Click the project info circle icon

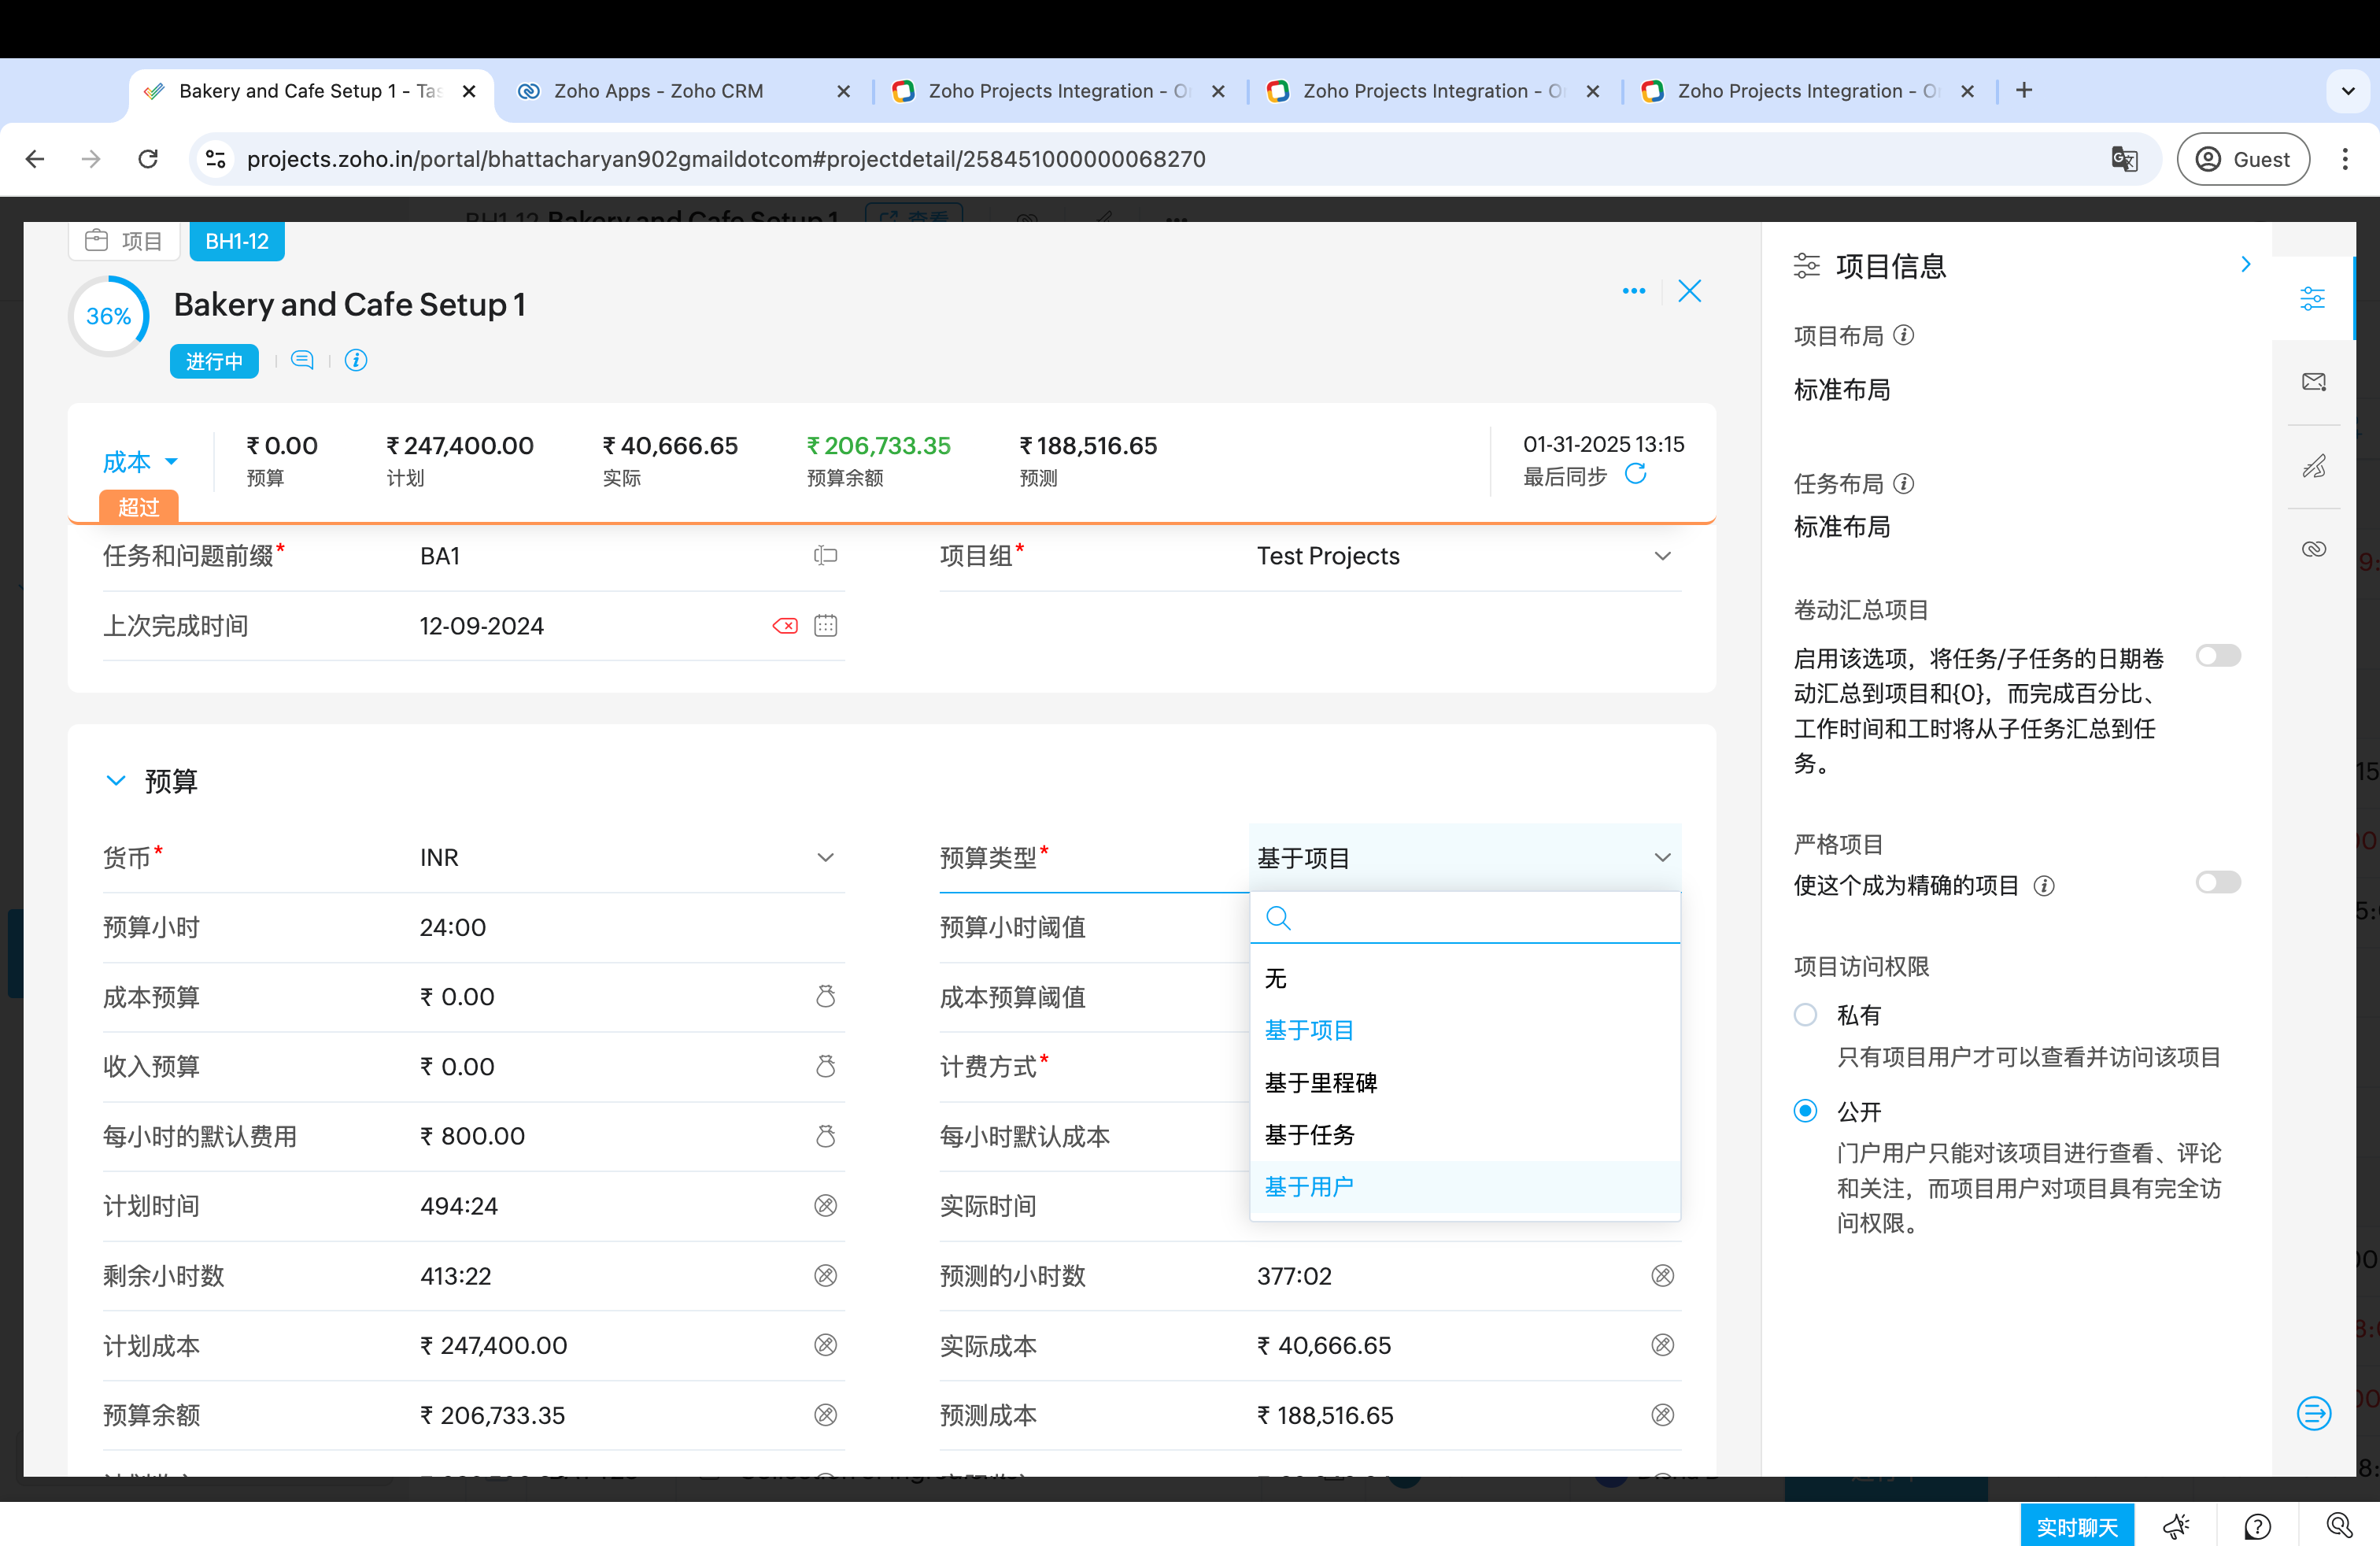[356, 360]
